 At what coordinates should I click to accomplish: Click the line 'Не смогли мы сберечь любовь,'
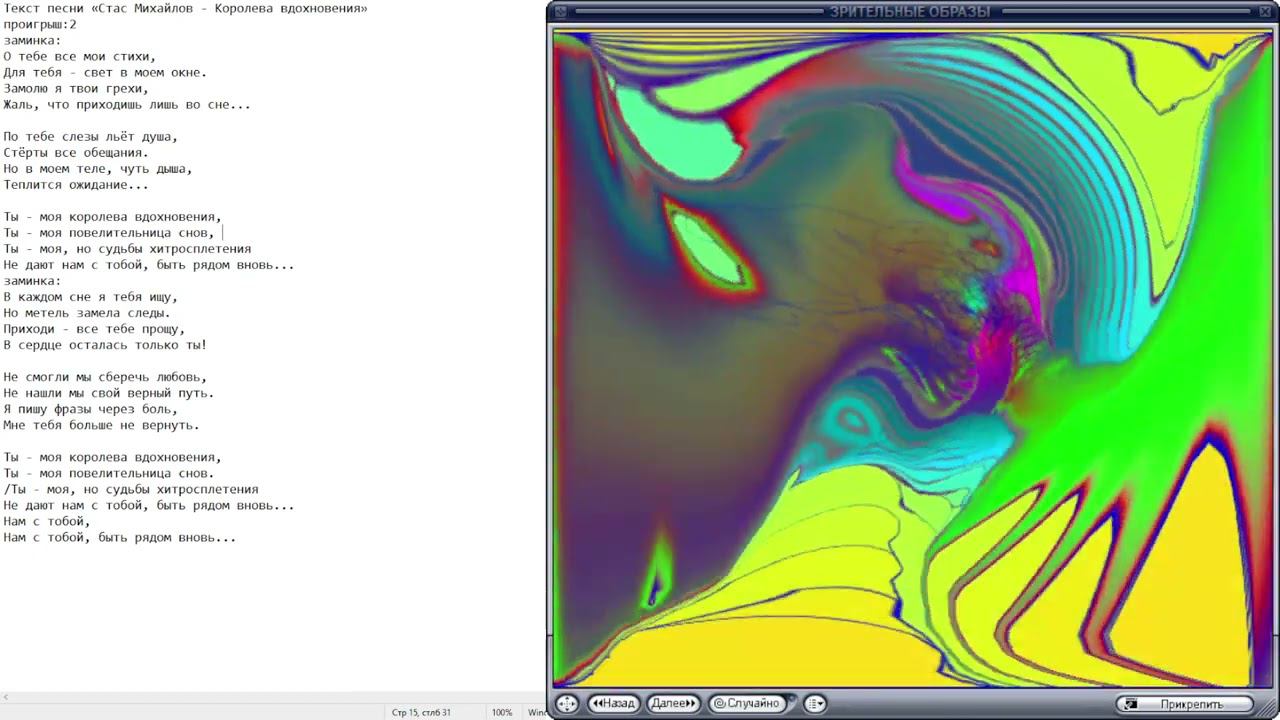105,376
